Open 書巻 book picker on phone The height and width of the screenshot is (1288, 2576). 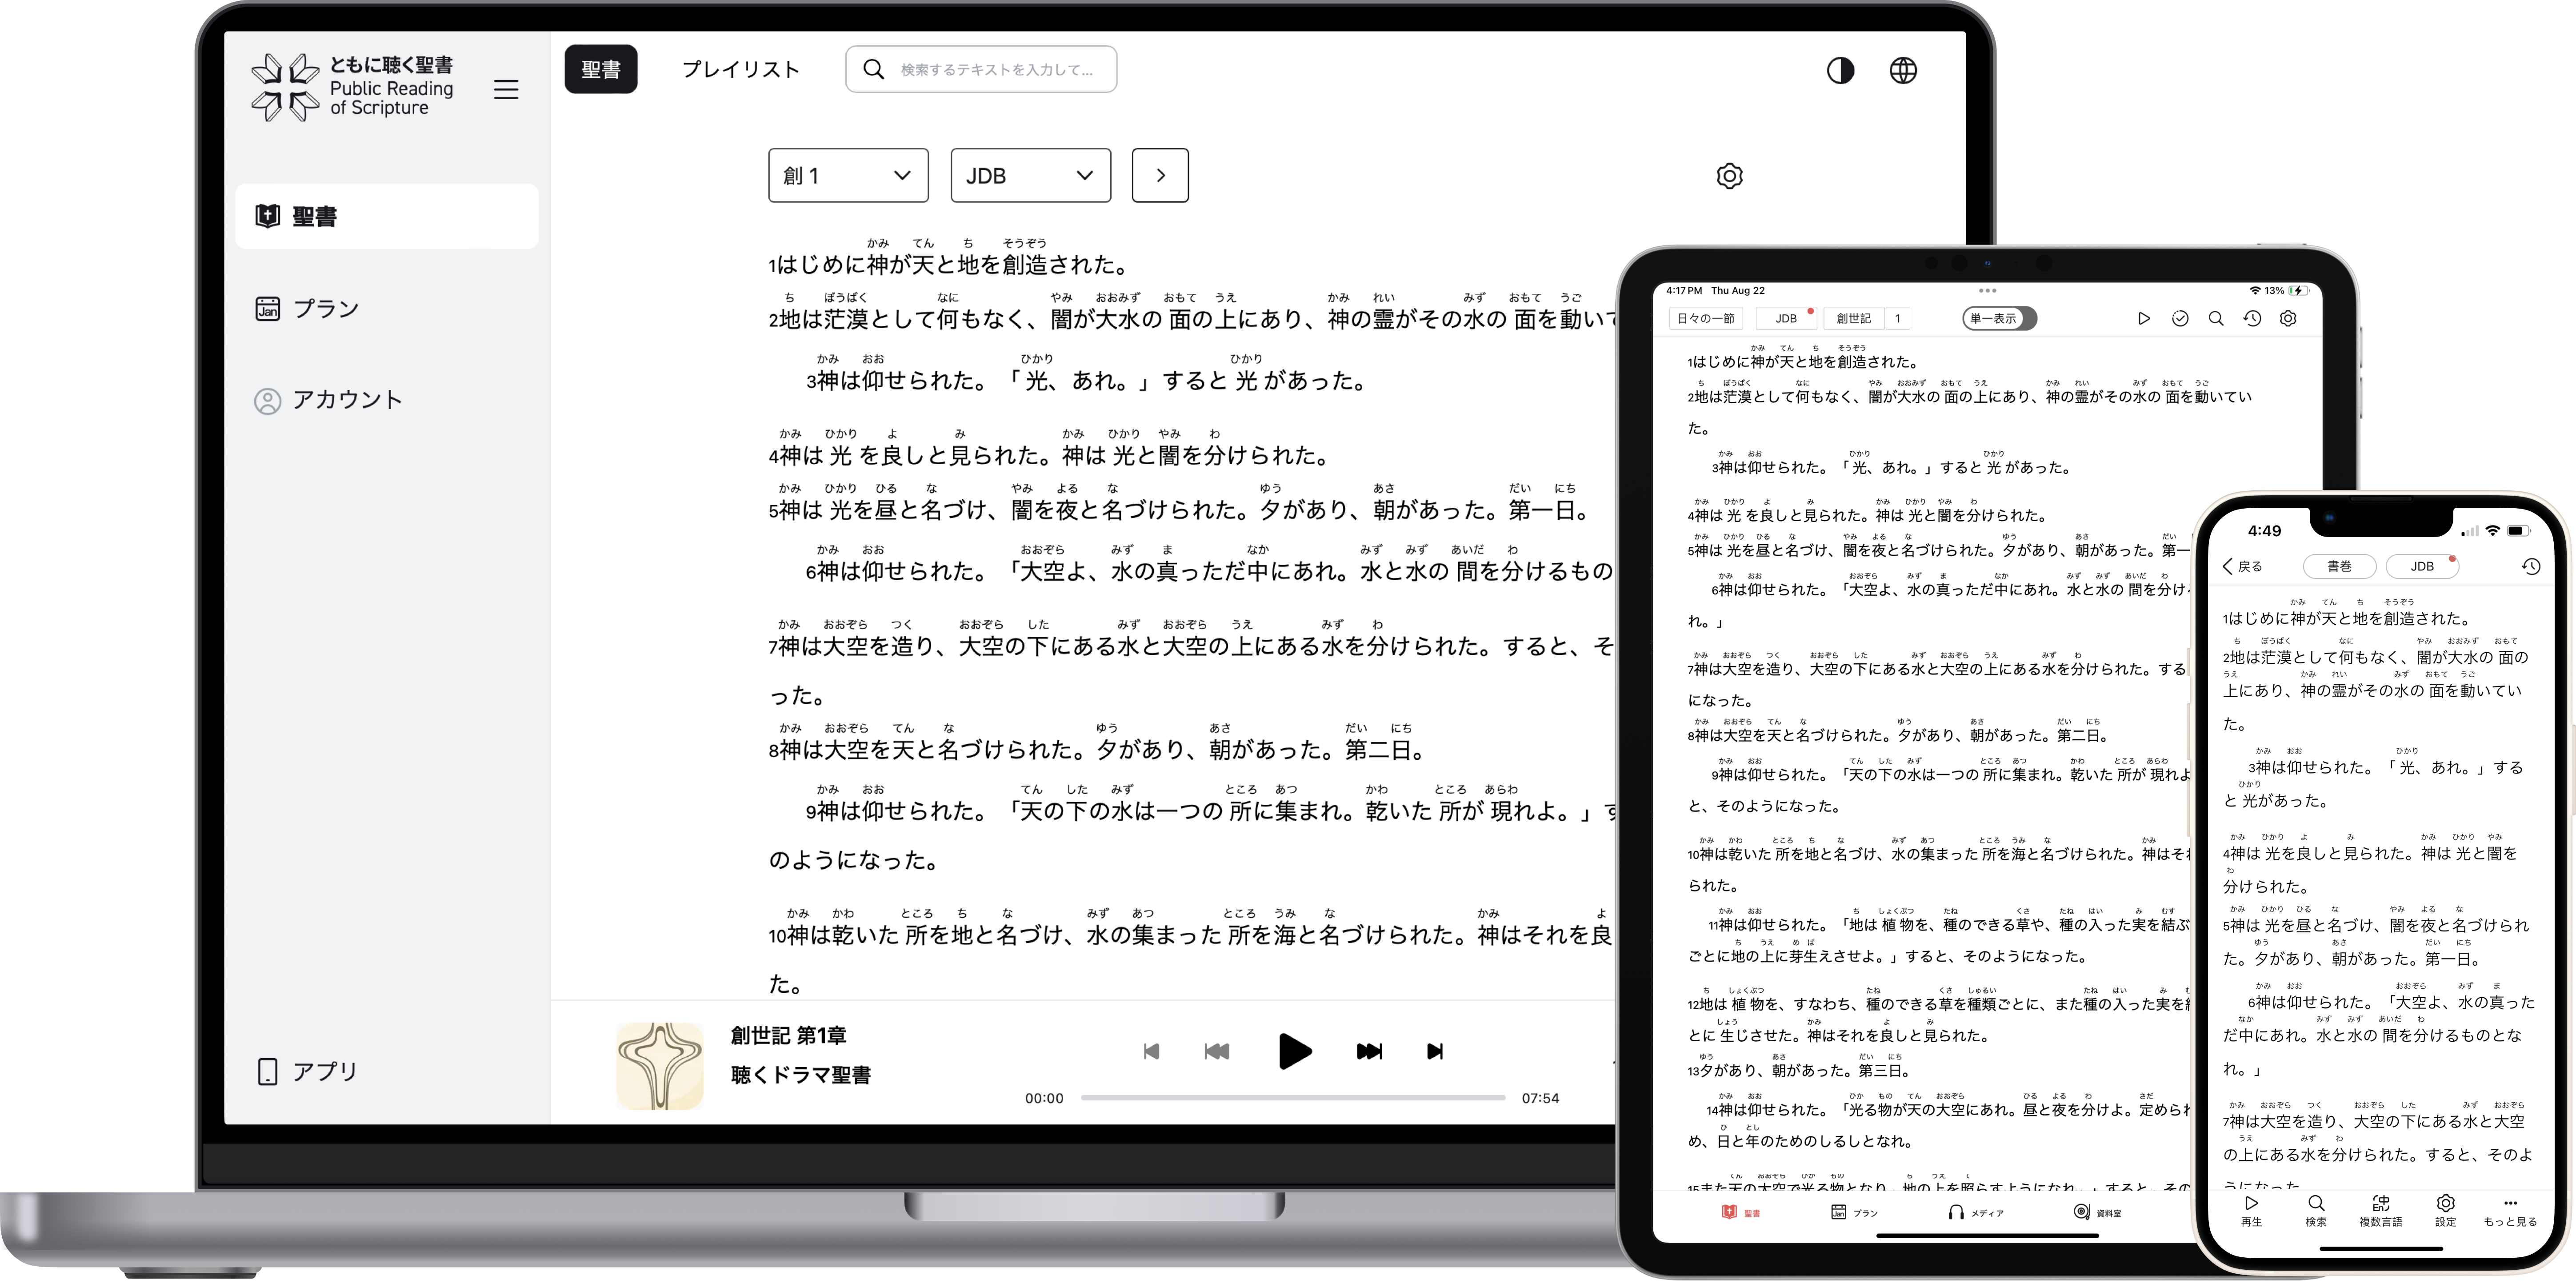tap(2339, 566)
